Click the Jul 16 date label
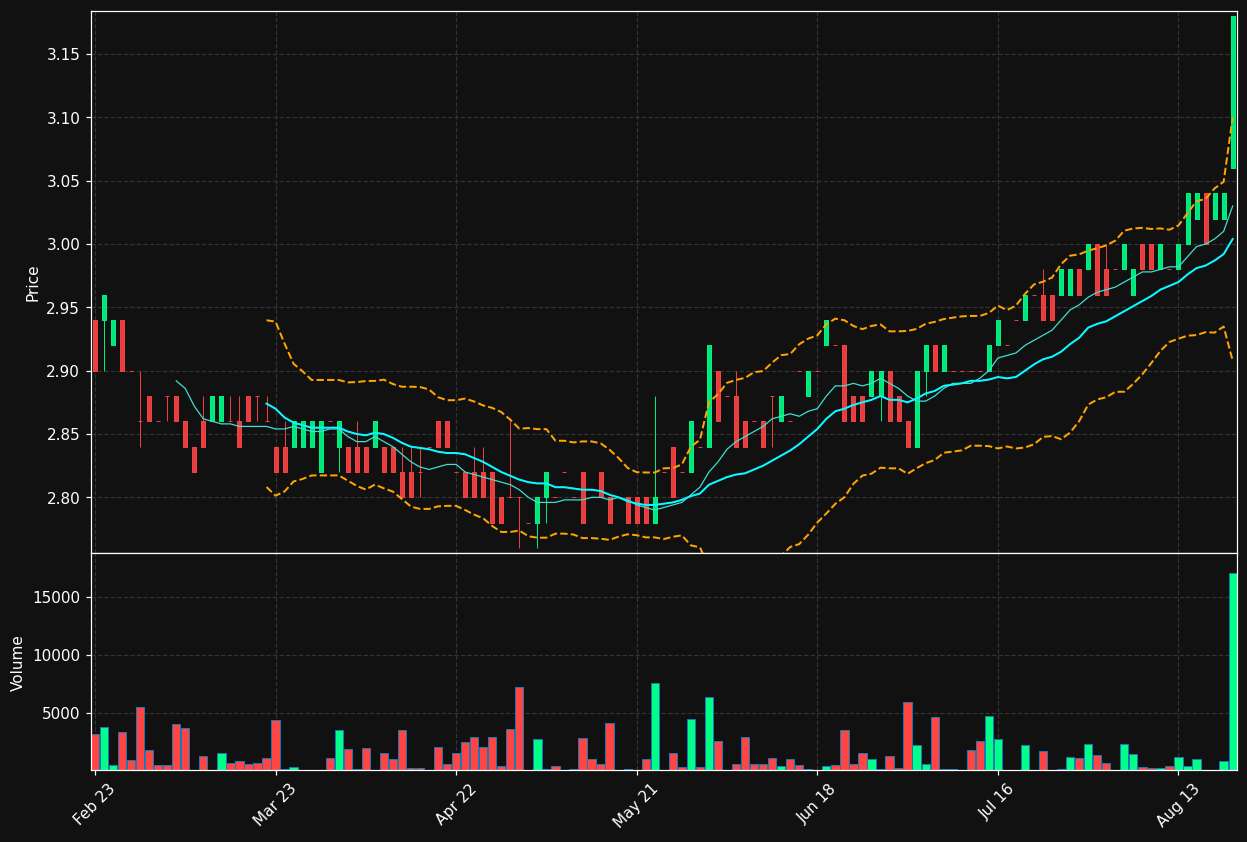Screen dimensions: 1247x842 pyautogui.click(x=997, y=804)
